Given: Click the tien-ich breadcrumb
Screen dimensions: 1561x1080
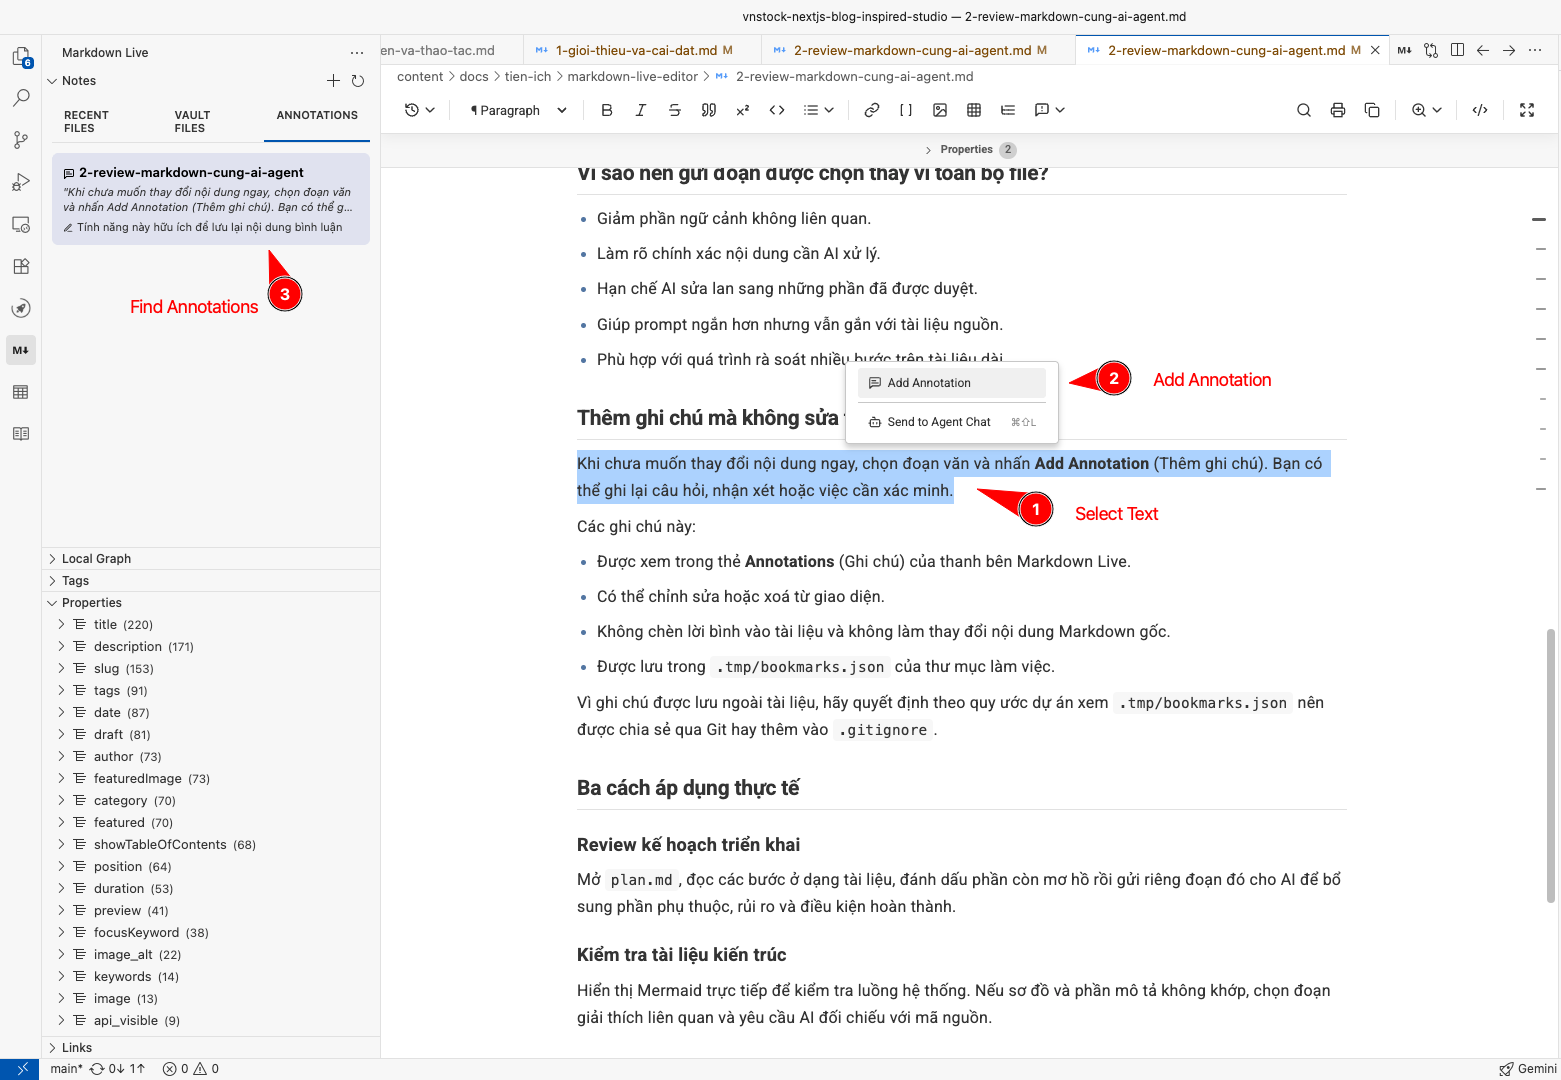Looking at the screenshot, I should tap(528, 77).
